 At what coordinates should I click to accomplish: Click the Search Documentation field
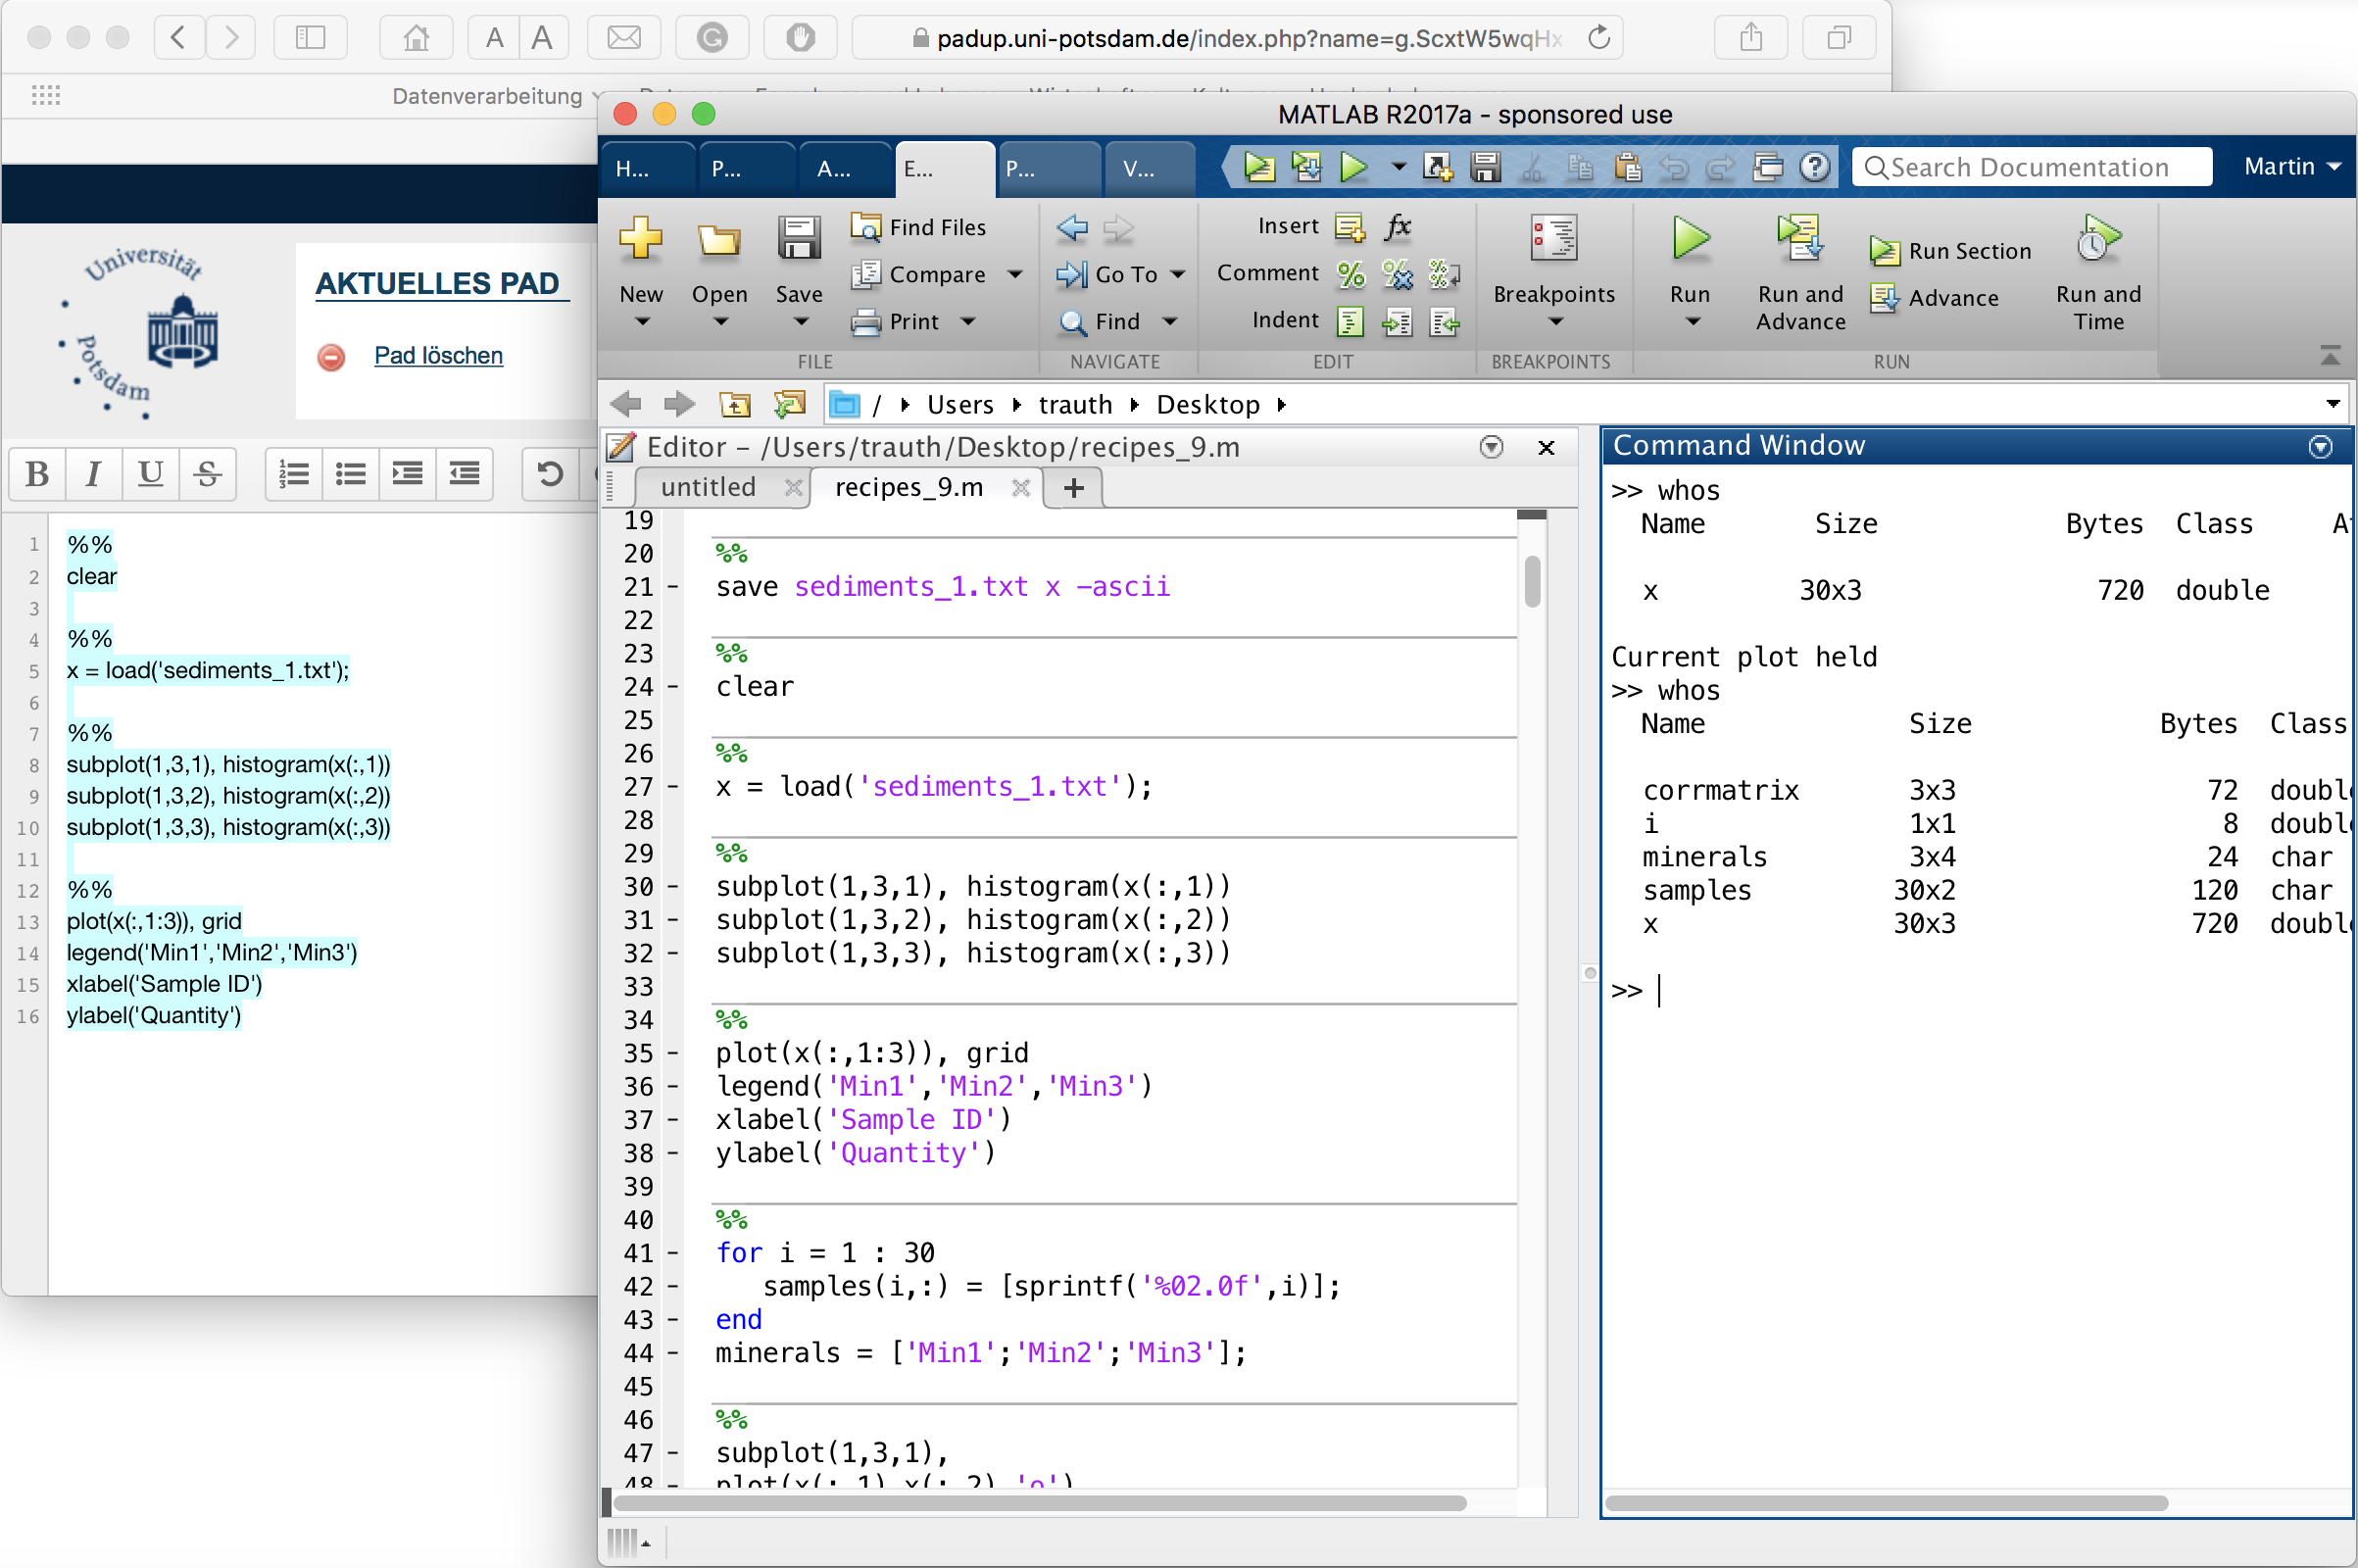tap(2030, 167)
